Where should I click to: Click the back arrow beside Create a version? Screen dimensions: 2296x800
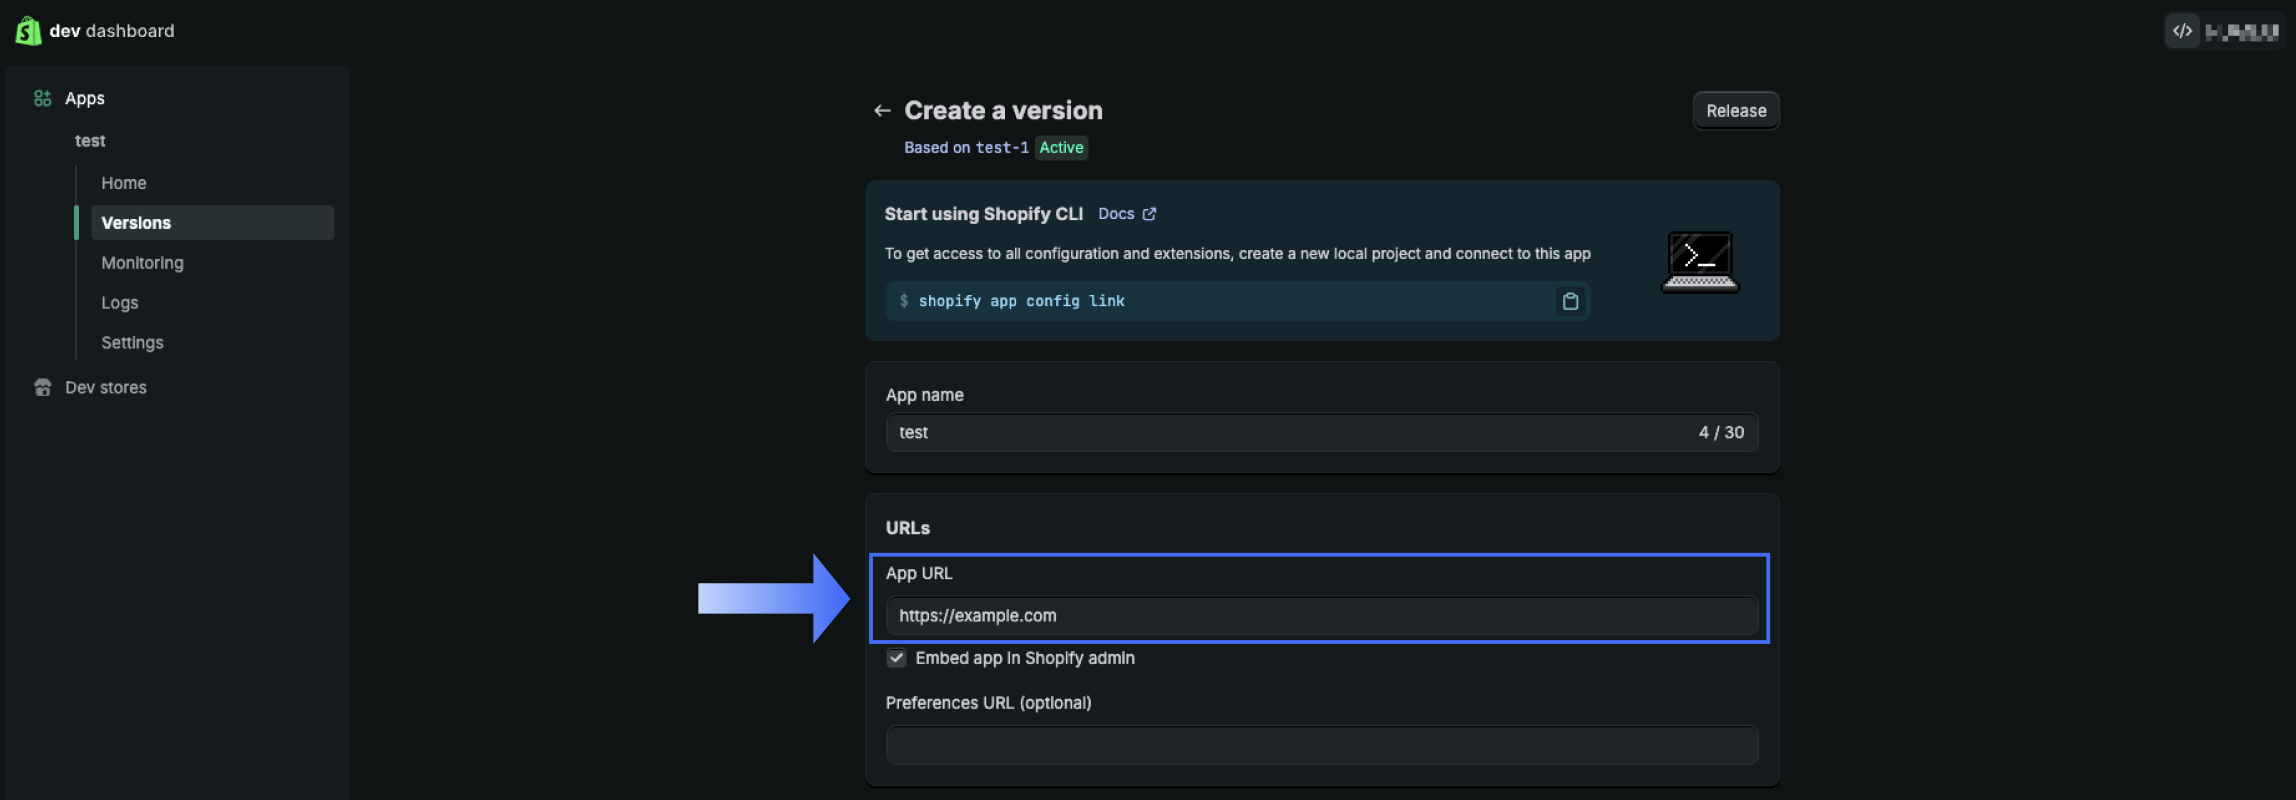(x=882, y=111)
